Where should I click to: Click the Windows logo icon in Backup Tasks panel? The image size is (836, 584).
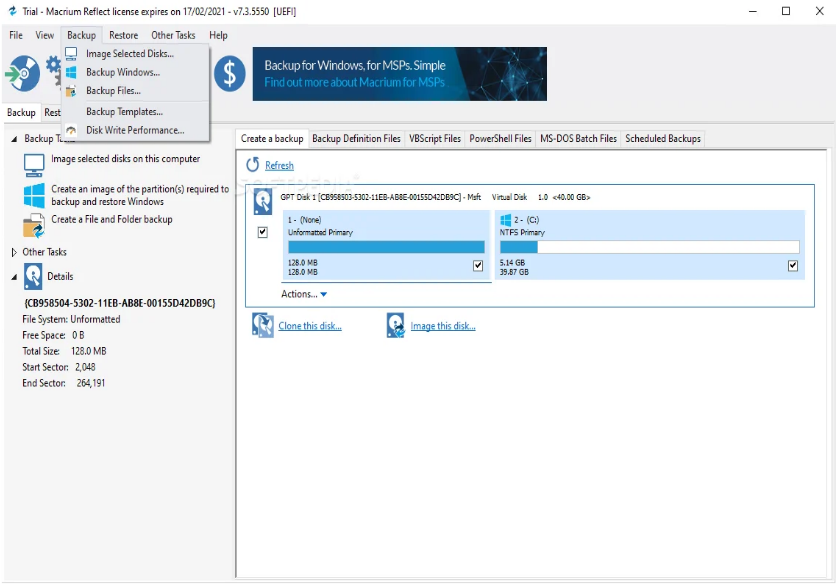click(x=34, y=195)
